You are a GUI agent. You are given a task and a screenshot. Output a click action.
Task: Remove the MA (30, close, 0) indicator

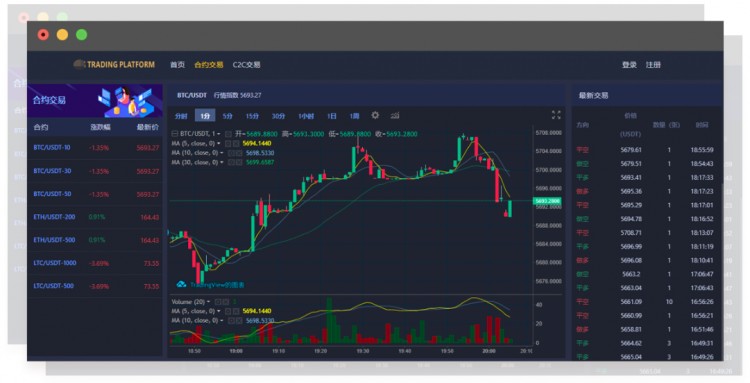239,163
